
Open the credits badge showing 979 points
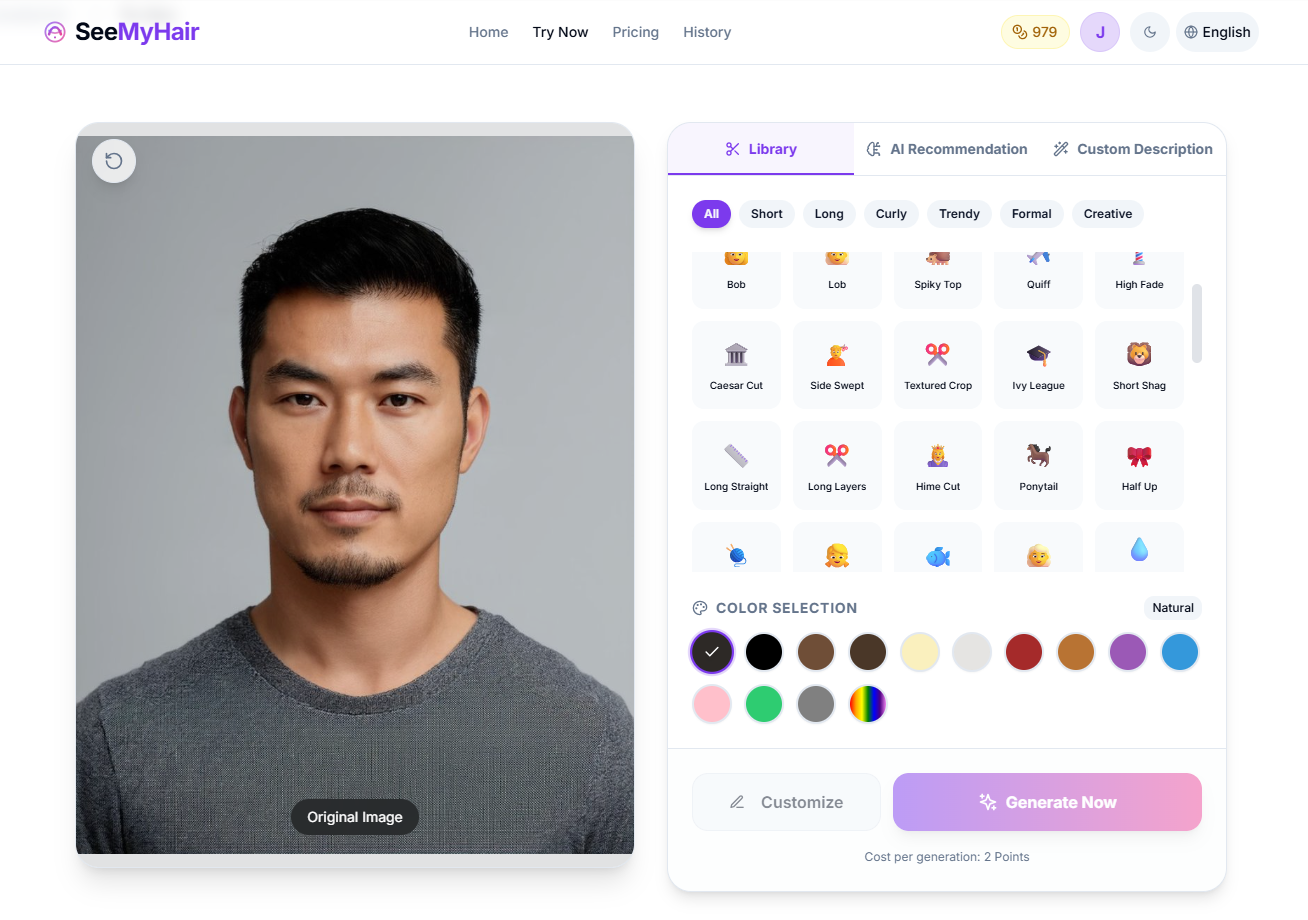[x=1035, y=31]
